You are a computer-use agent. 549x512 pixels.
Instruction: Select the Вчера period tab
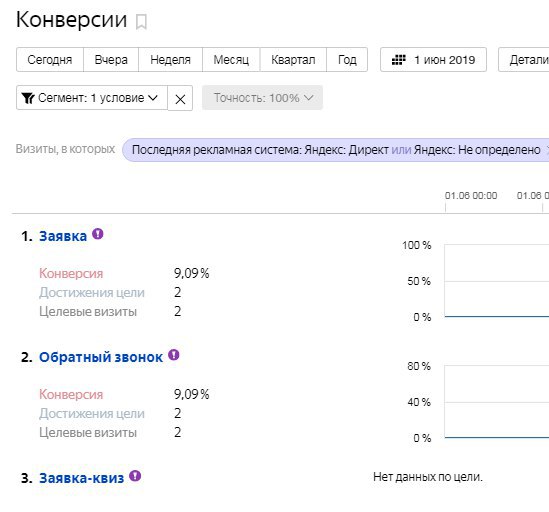[x=111, y=60]
